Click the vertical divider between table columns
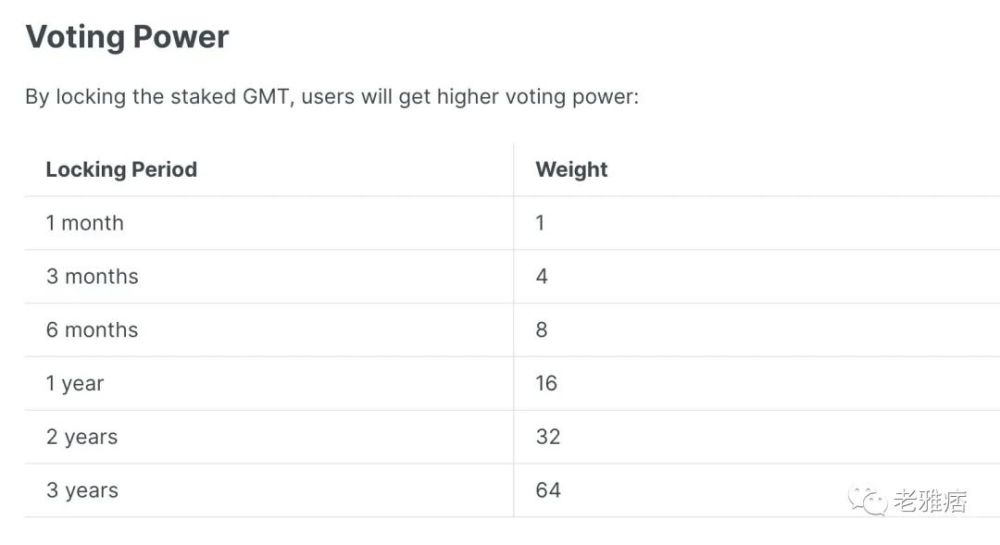 click(513, 330)
